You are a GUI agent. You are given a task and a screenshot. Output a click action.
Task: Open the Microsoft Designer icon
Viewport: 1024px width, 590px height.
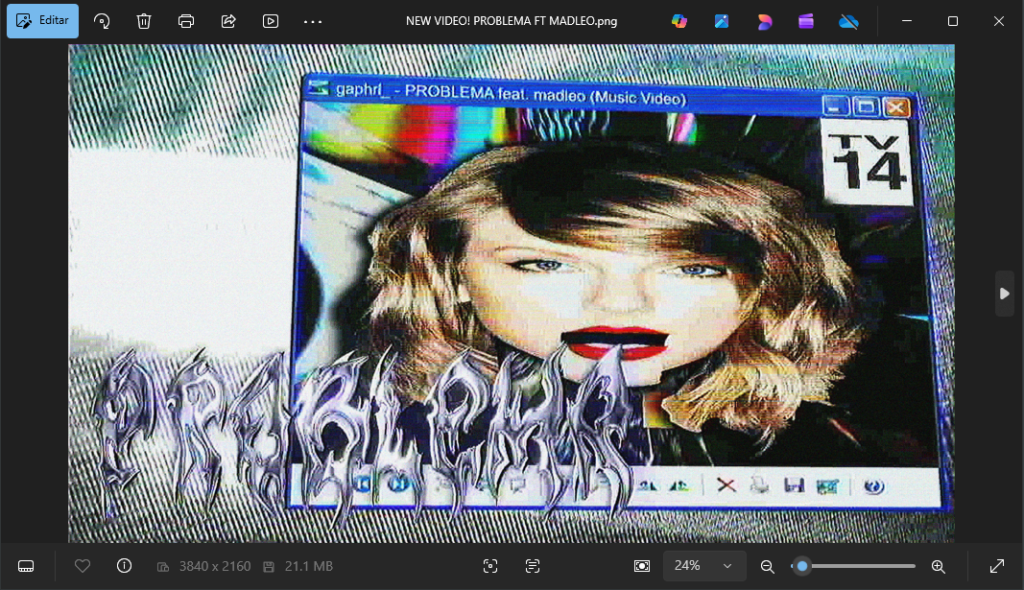click(x=764, y=21)
